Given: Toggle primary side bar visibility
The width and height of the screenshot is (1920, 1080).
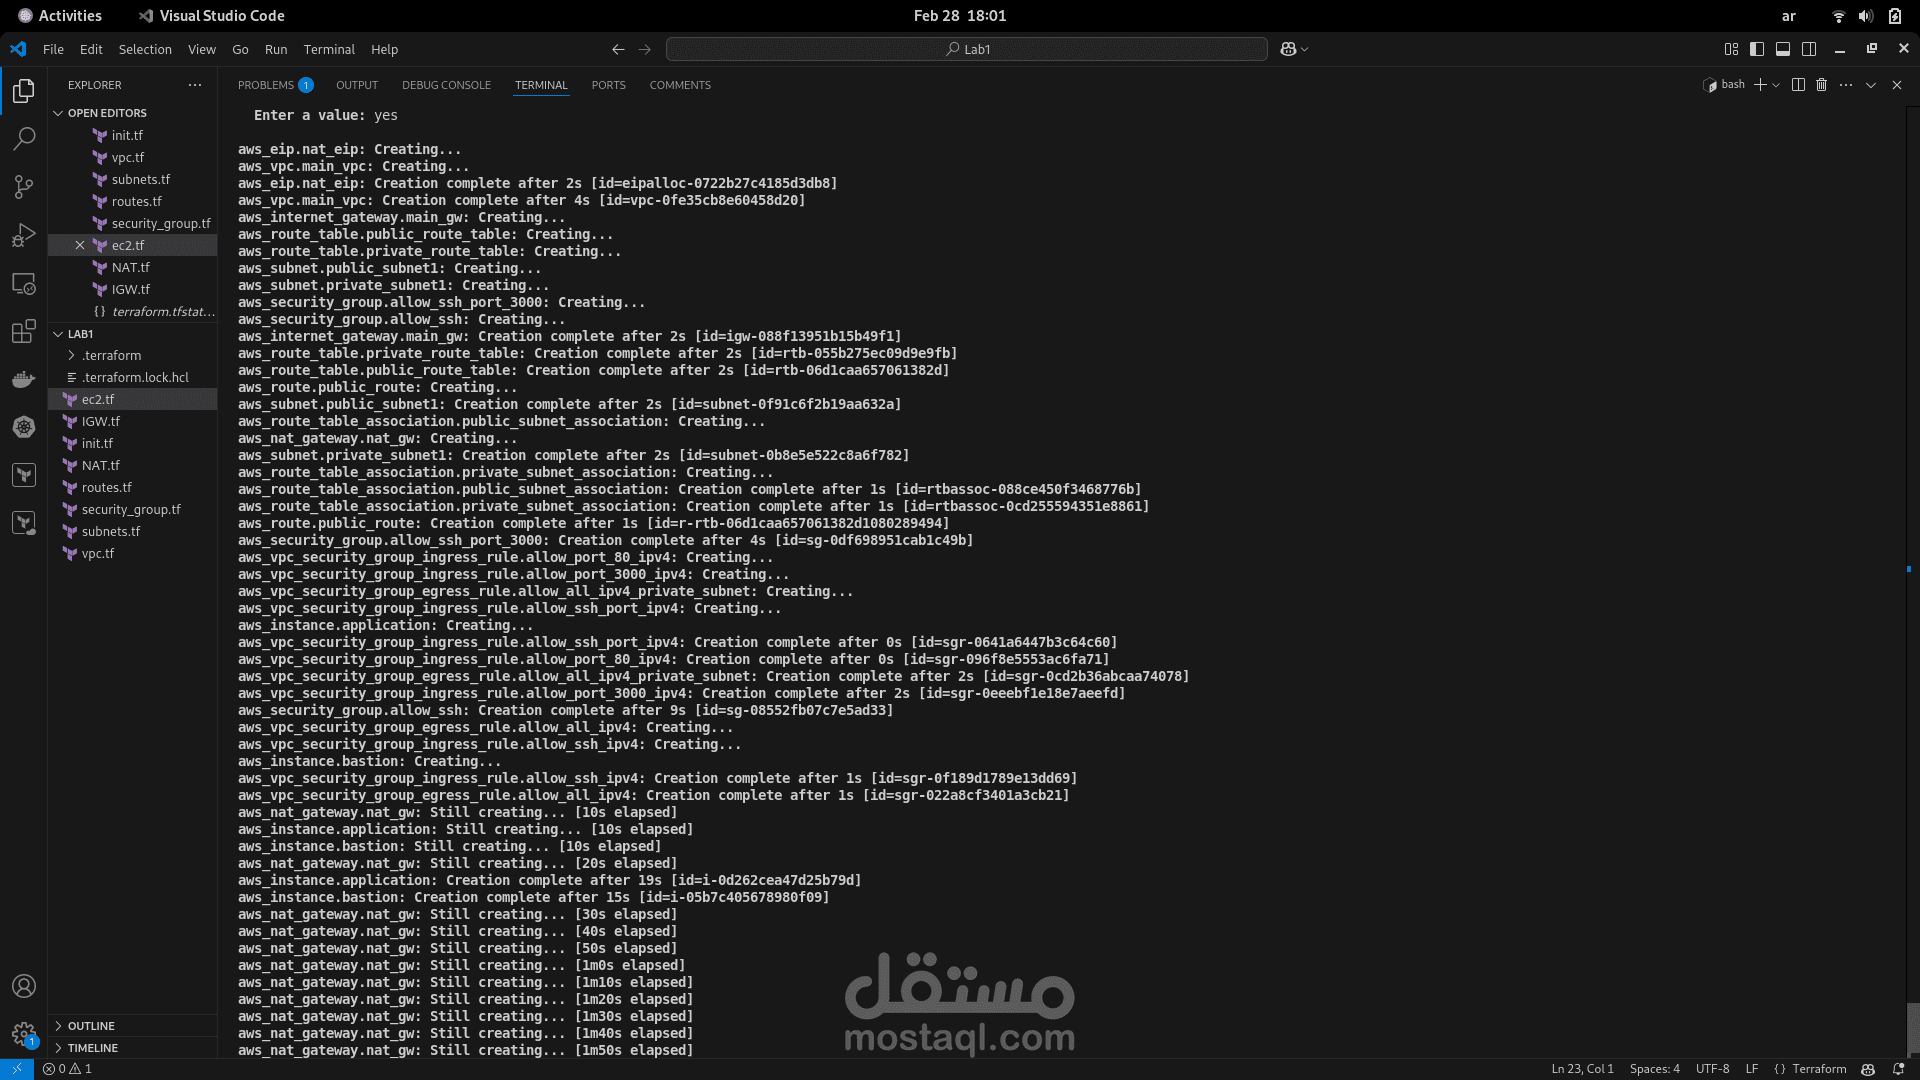Looking at the screenshot, I should point(1757,49).
